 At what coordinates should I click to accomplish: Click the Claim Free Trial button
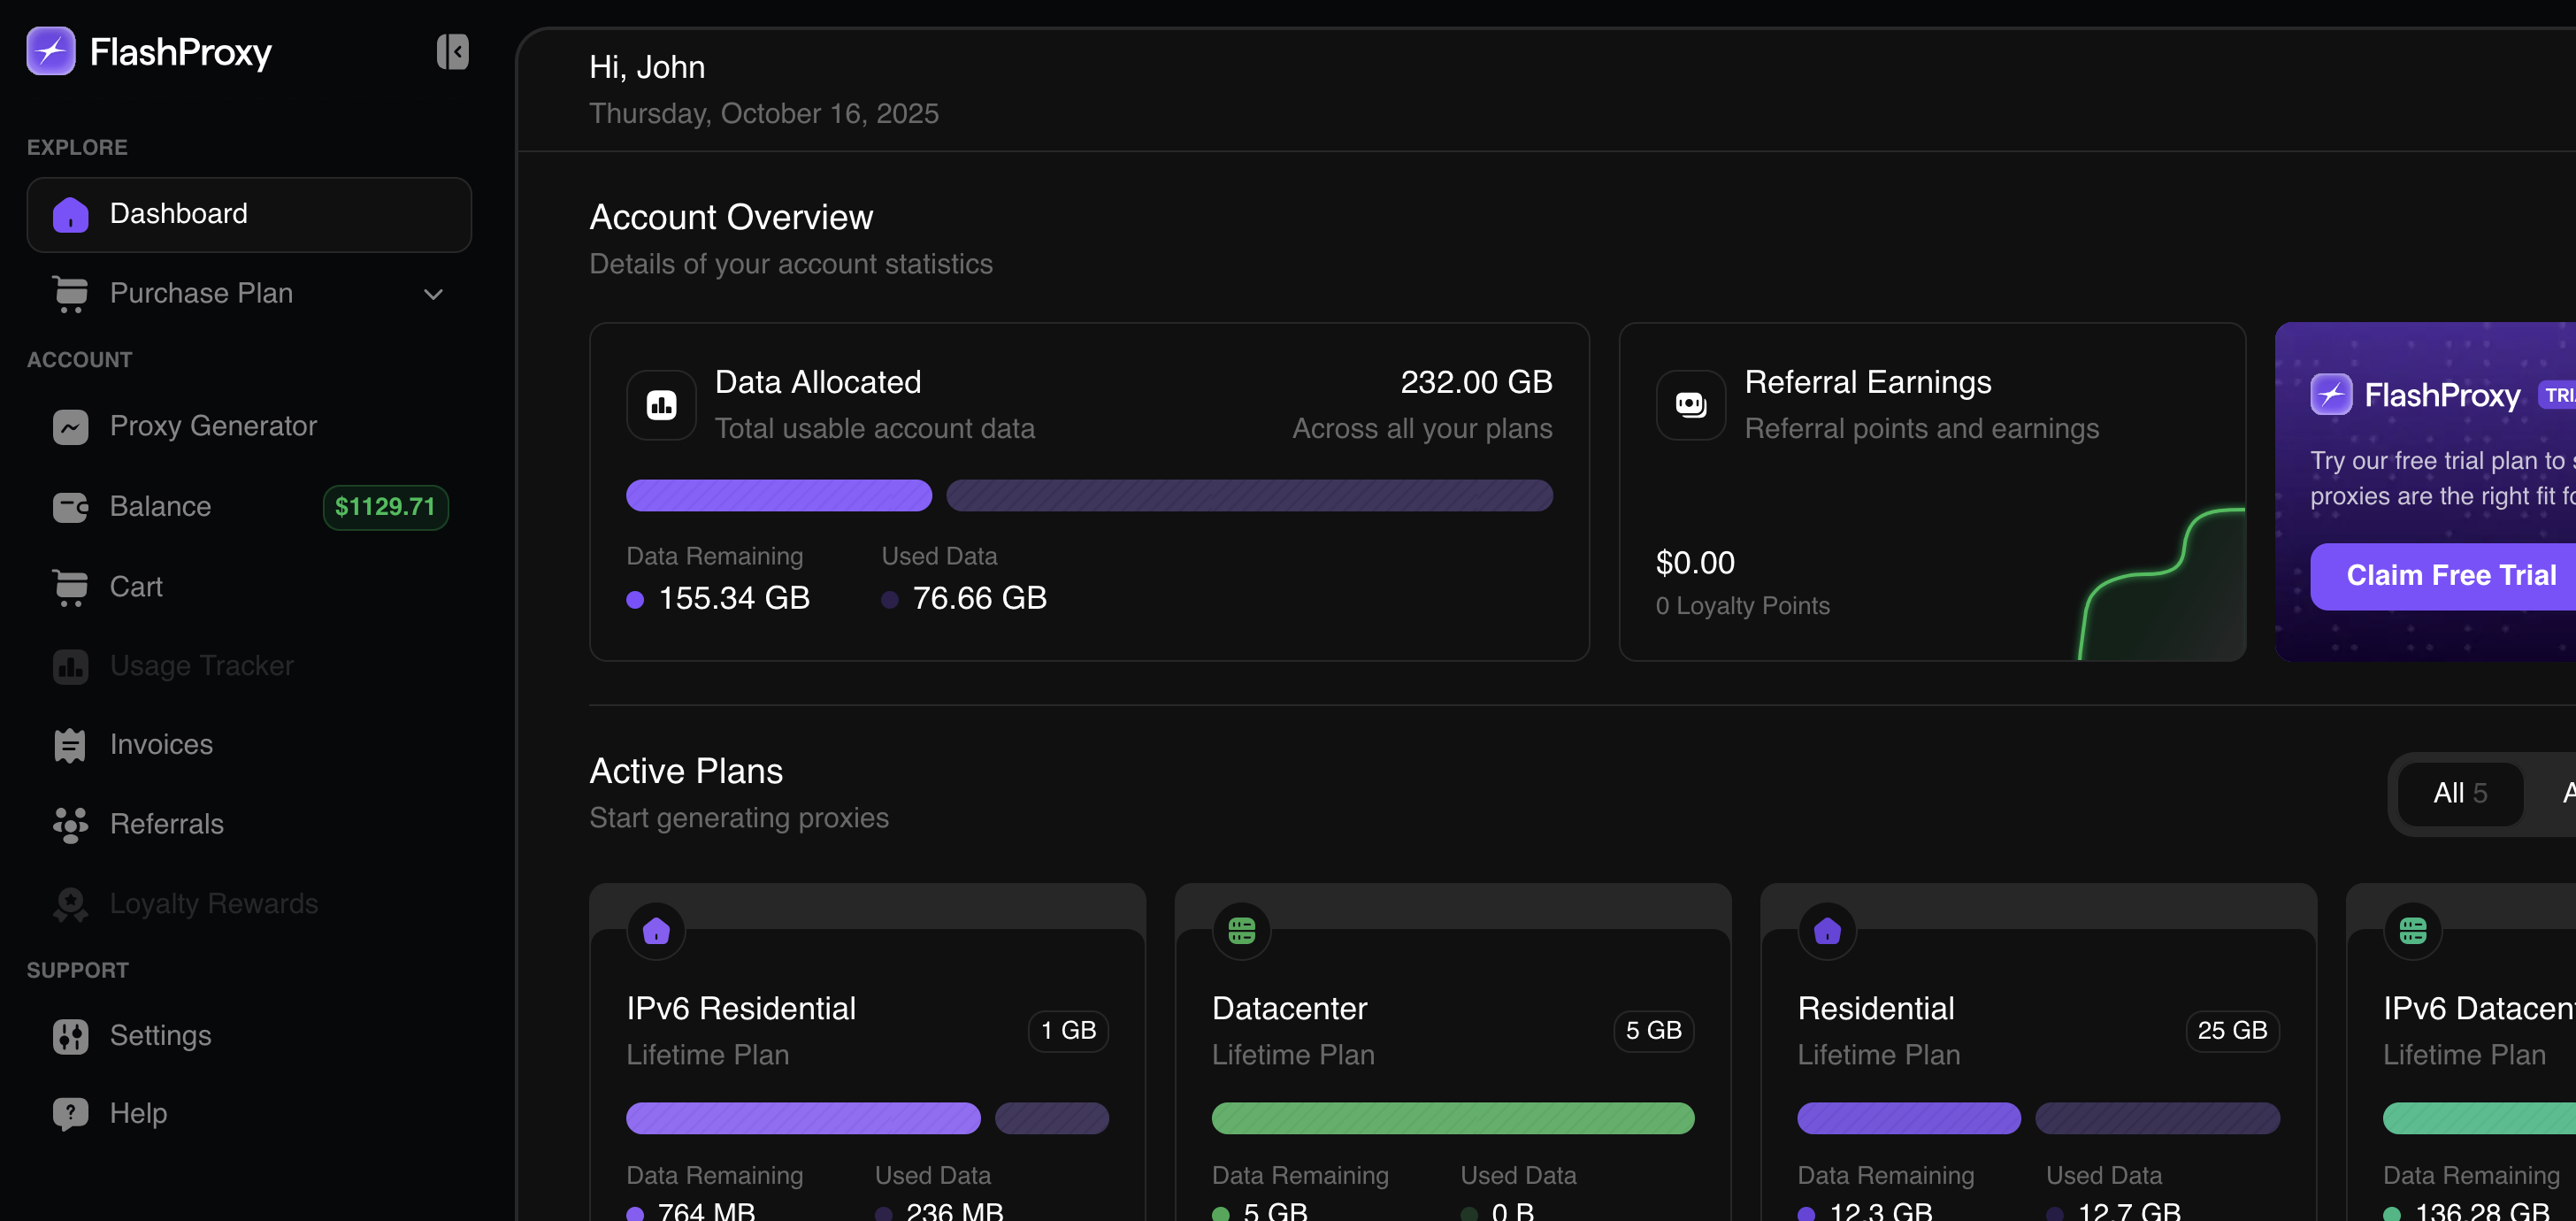click(2451, 575)
